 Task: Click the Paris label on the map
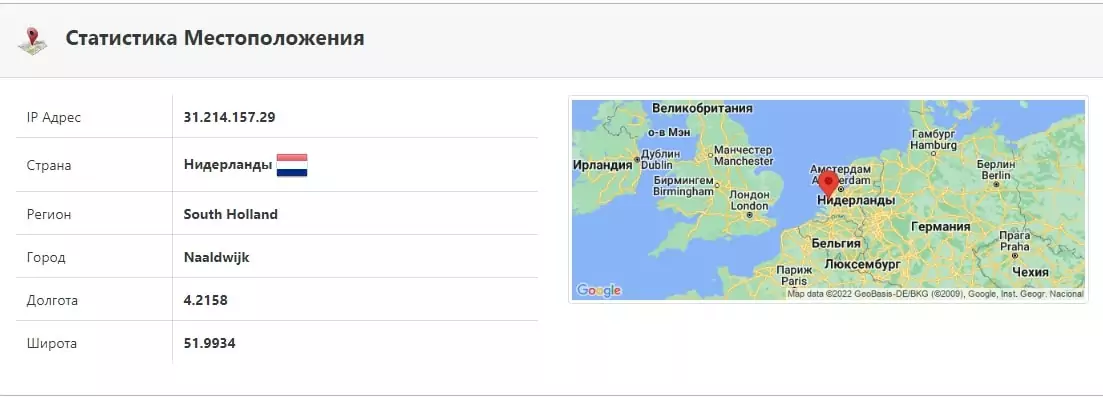(793, 275)
